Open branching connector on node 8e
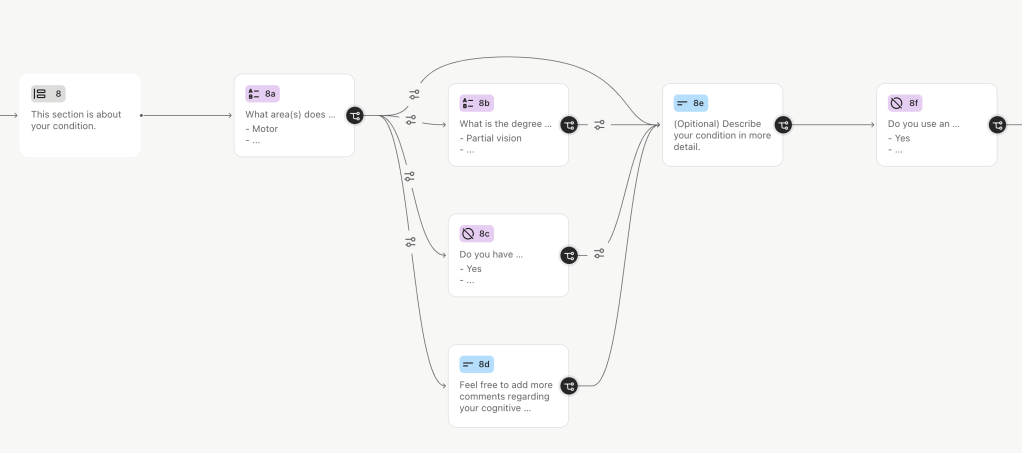 coord(783,125)
